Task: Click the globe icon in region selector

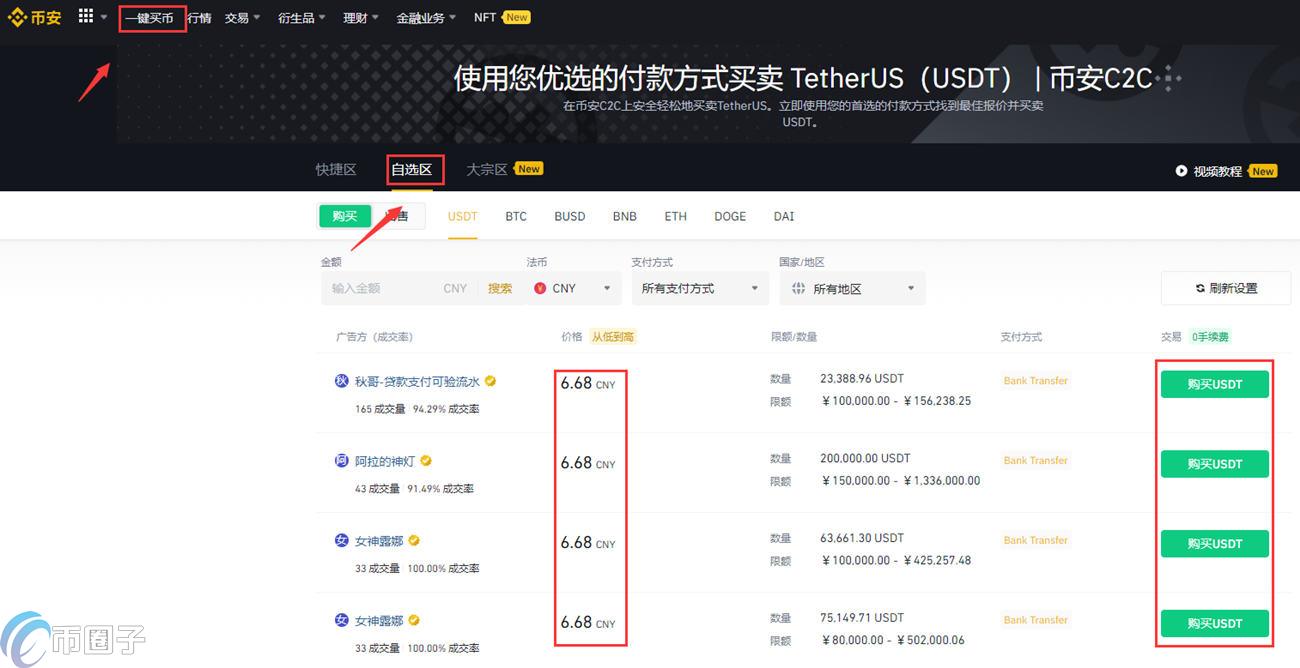Action: coord(798,288)
